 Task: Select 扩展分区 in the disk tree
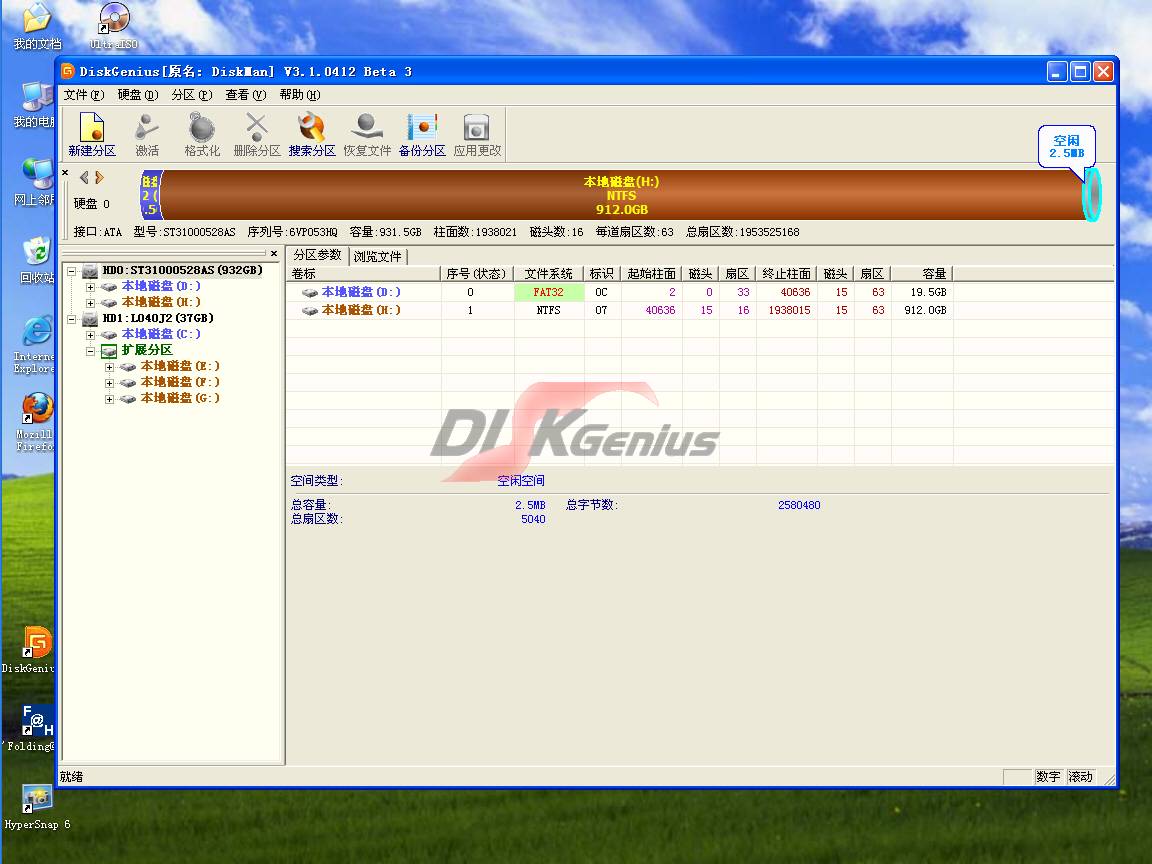click(147, 350)
